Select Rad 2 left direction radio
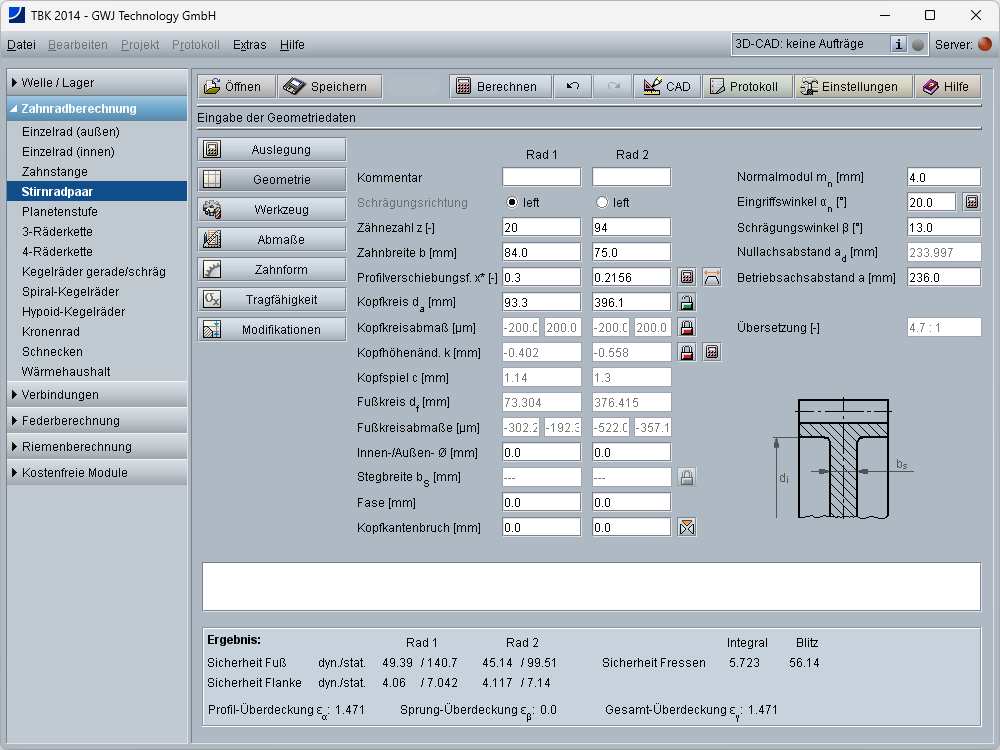Screen dimensions: 1000x750 click(602, 202)
